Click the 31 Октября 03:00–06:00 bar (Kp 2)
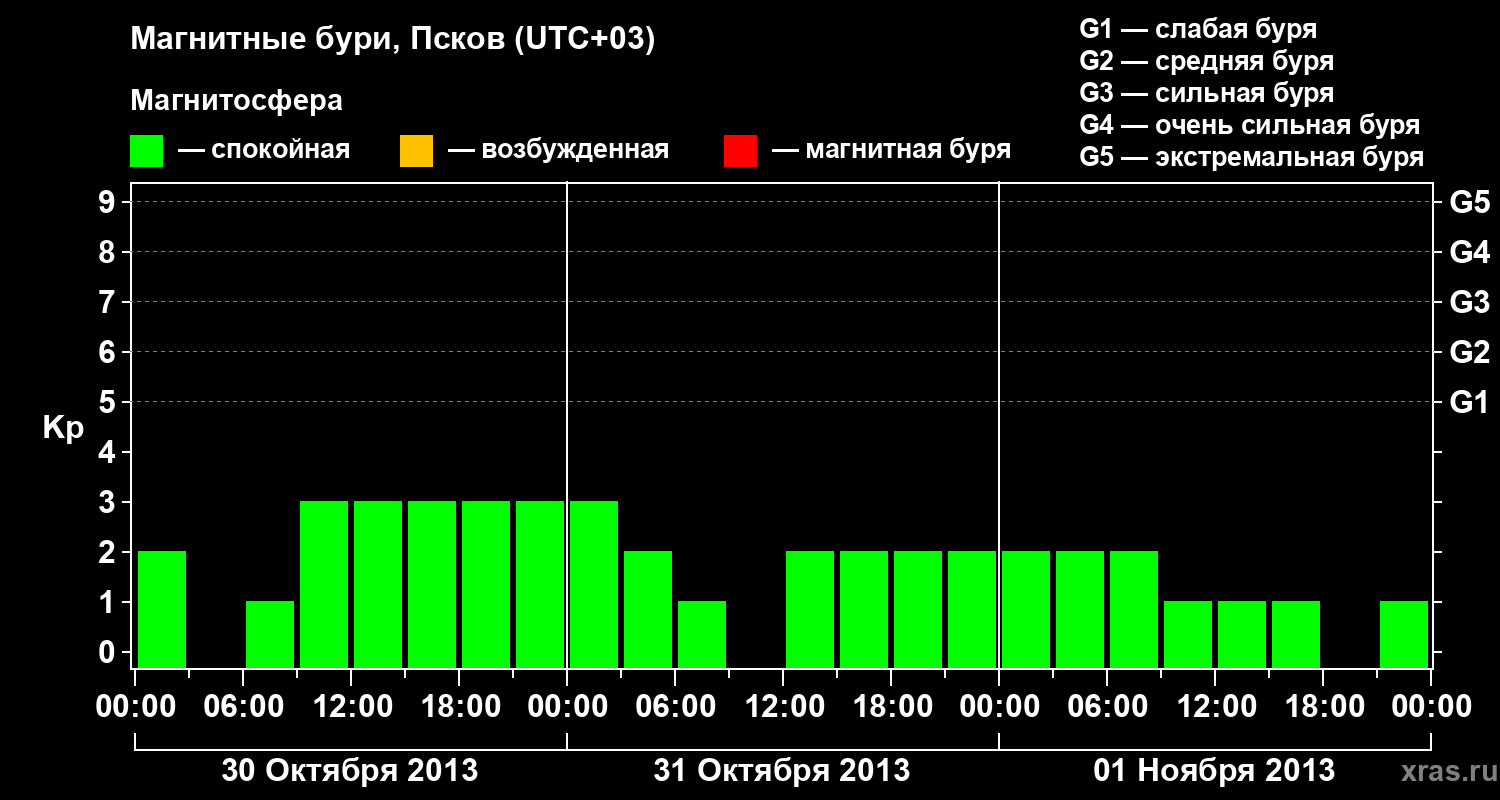Screen dimensions: 1500x800 tap(648, 609)
